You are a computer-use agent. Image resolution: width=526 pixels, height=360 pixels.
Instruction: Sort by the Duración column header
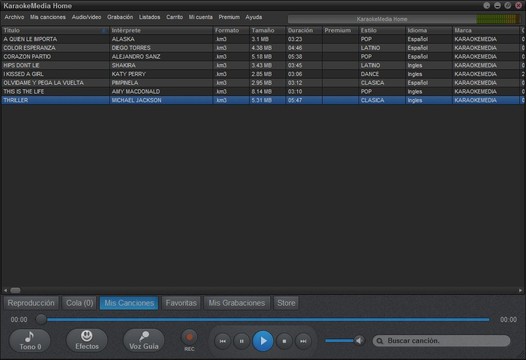point(304,30)
